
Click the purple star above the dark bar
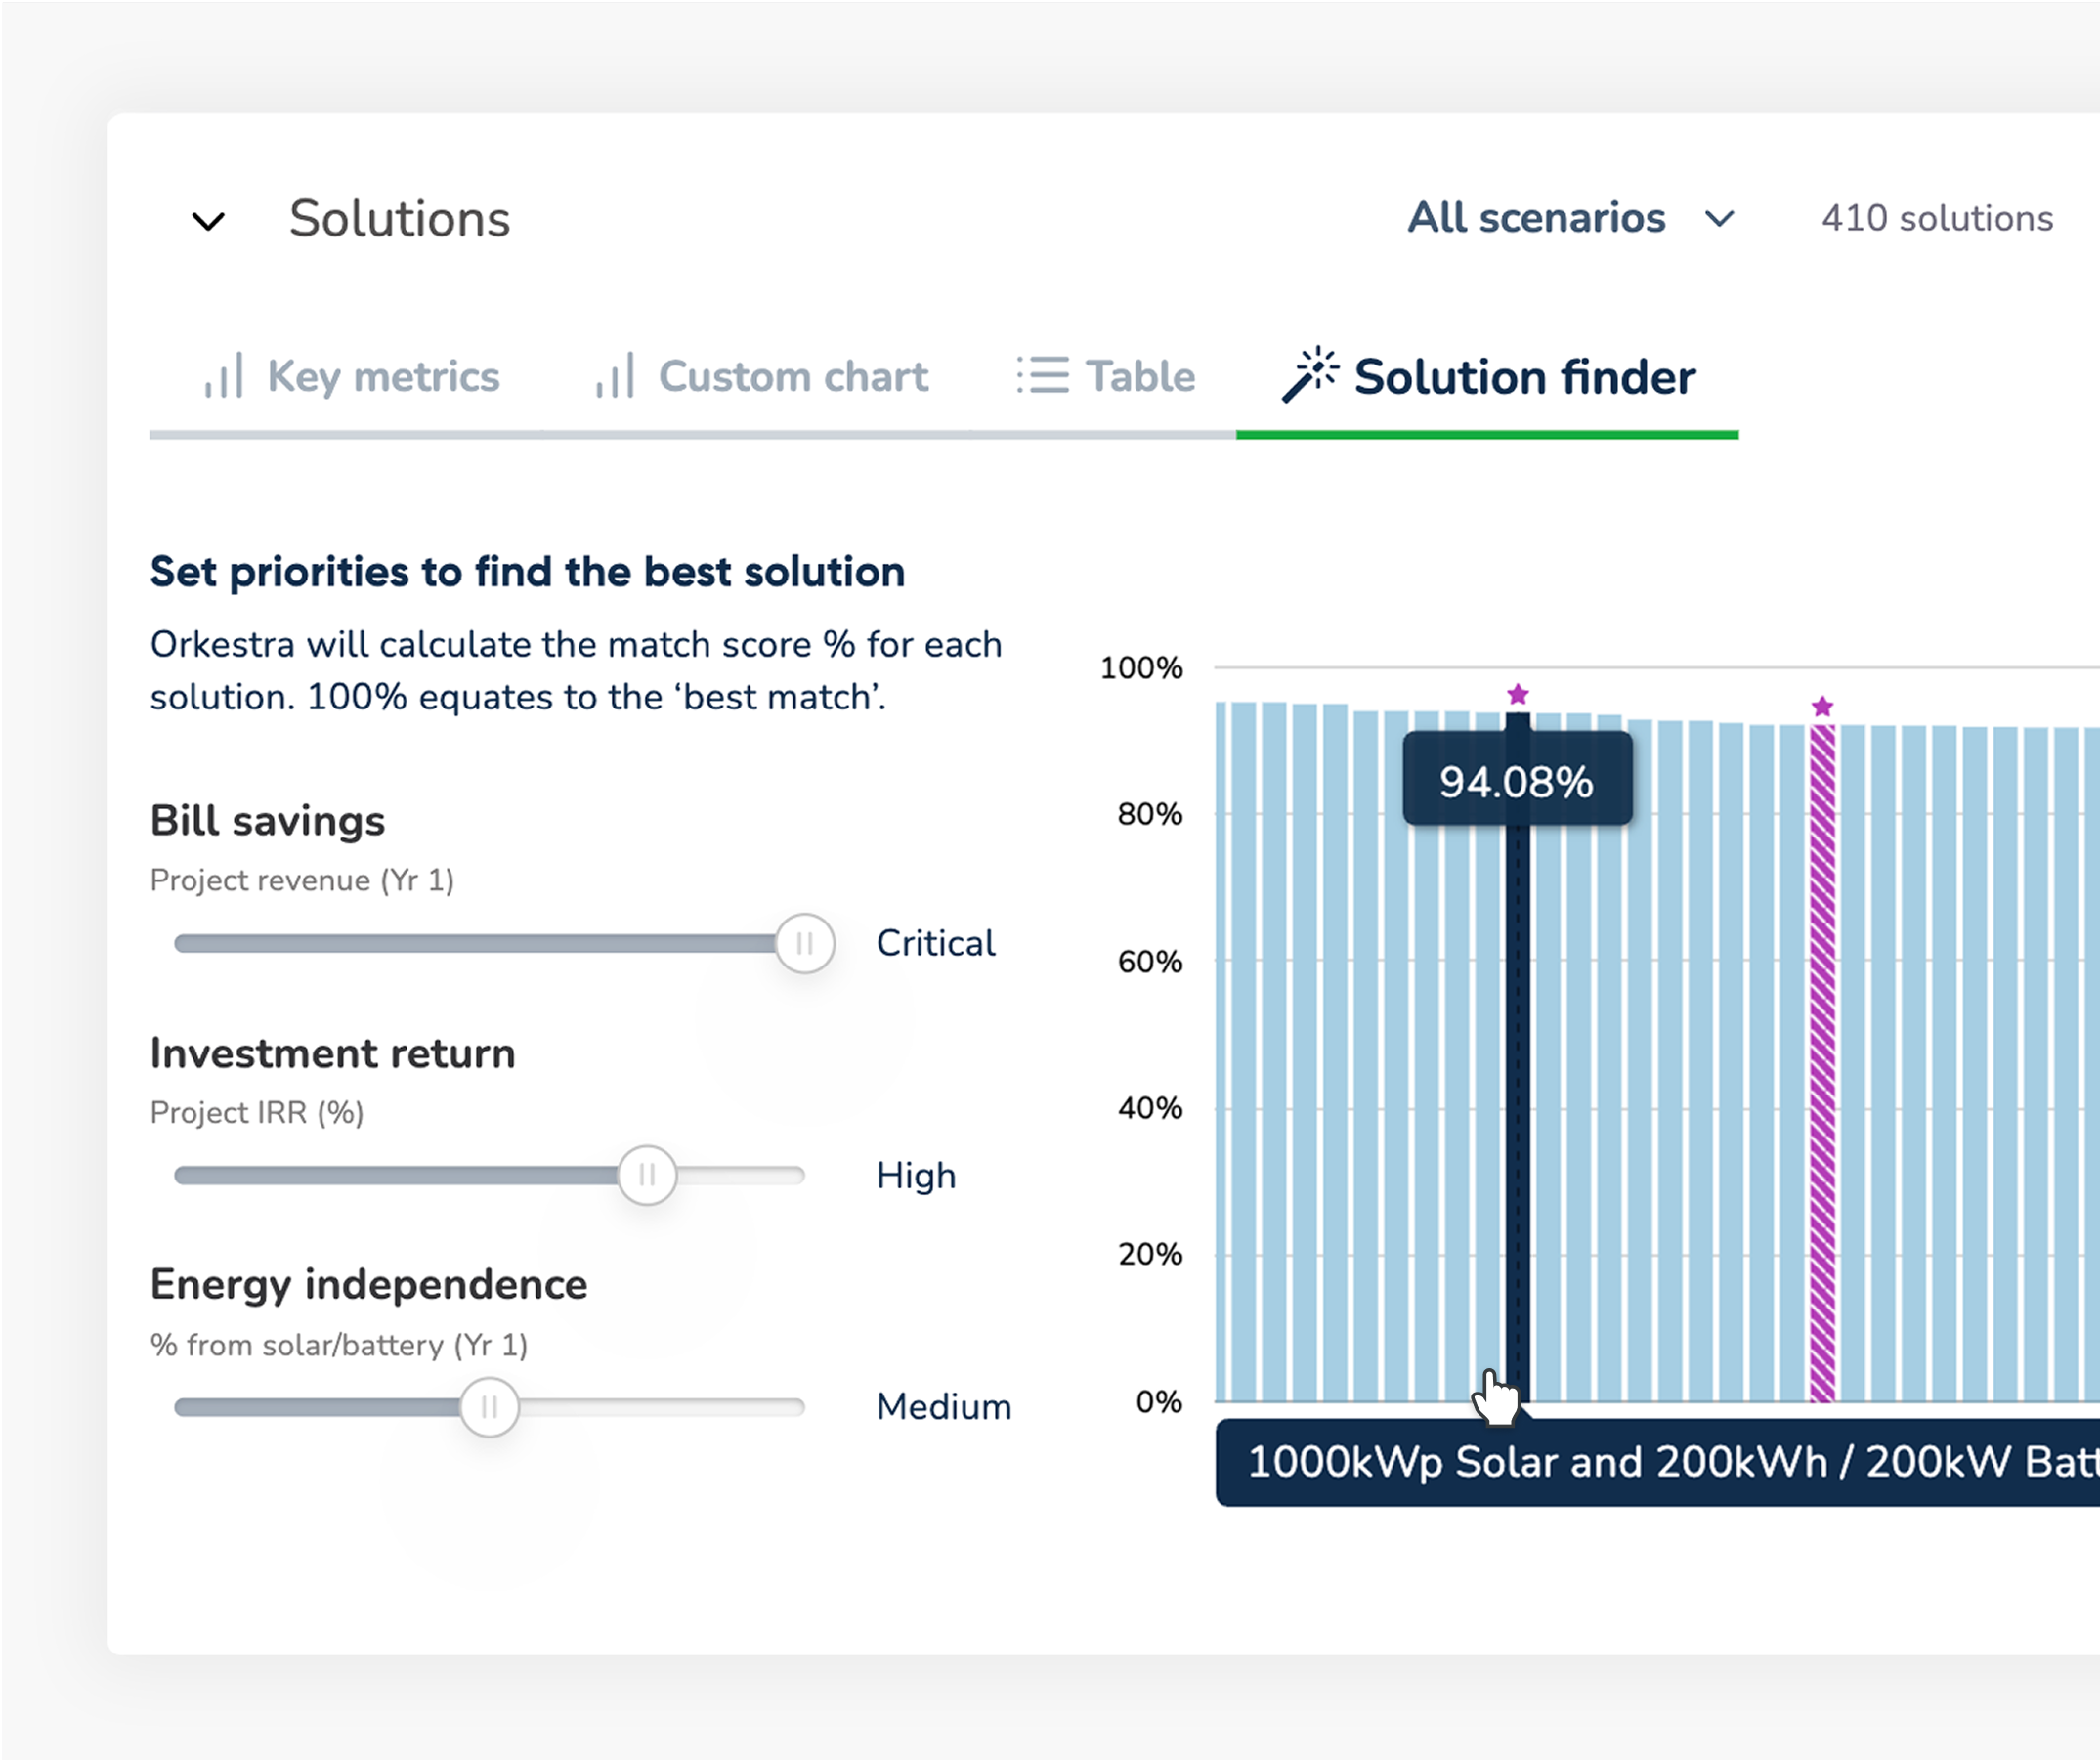pyautogui.click(x=1518, y=694)
